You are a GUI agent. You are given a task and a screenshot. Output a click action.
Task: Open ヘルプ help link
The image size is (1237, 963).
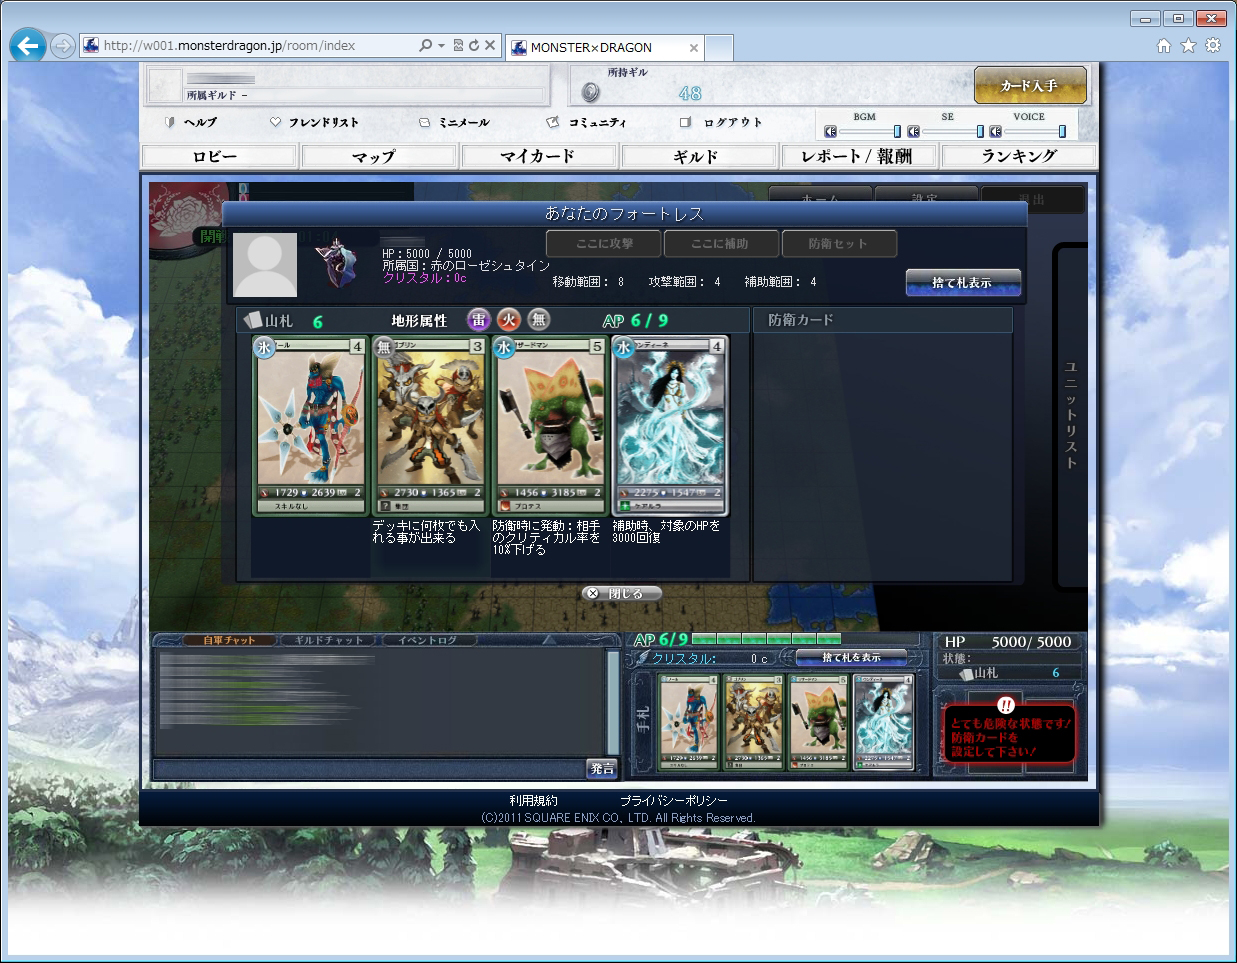tap(190, 122)
